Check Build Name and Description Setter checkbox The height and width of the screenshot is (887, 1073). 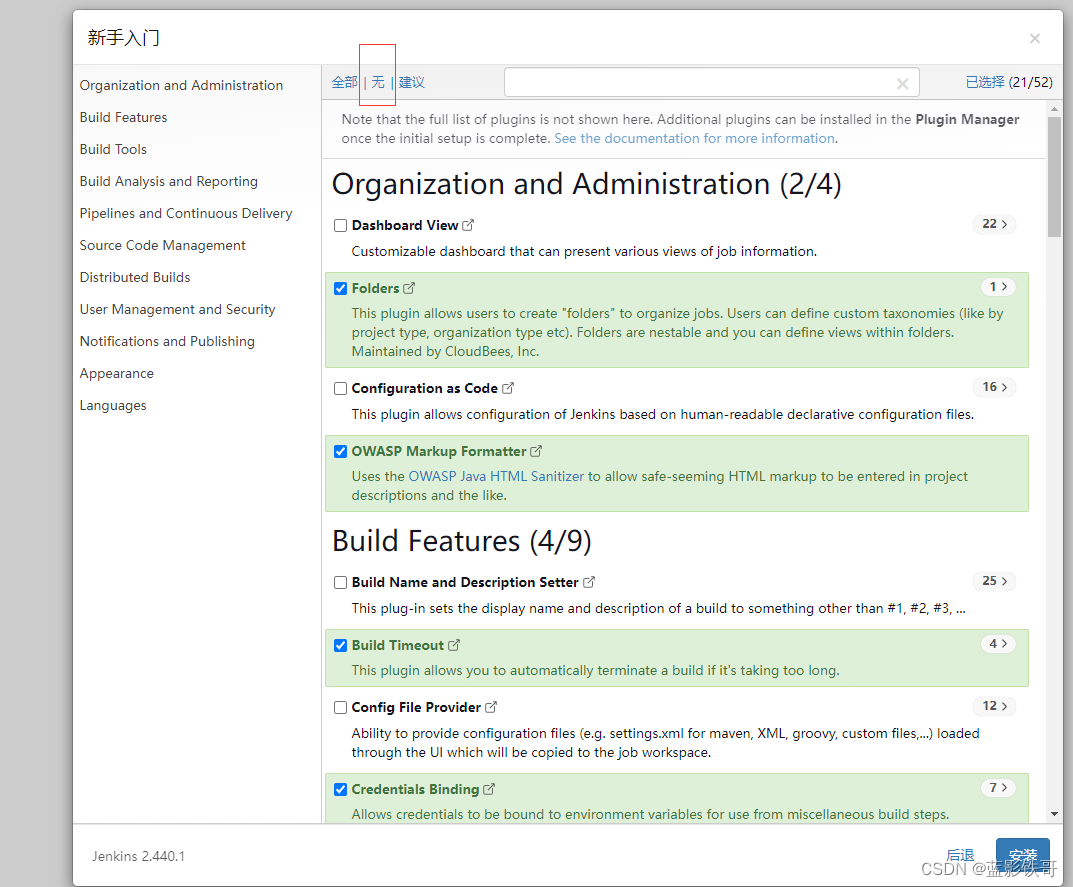tap(340, 582)
